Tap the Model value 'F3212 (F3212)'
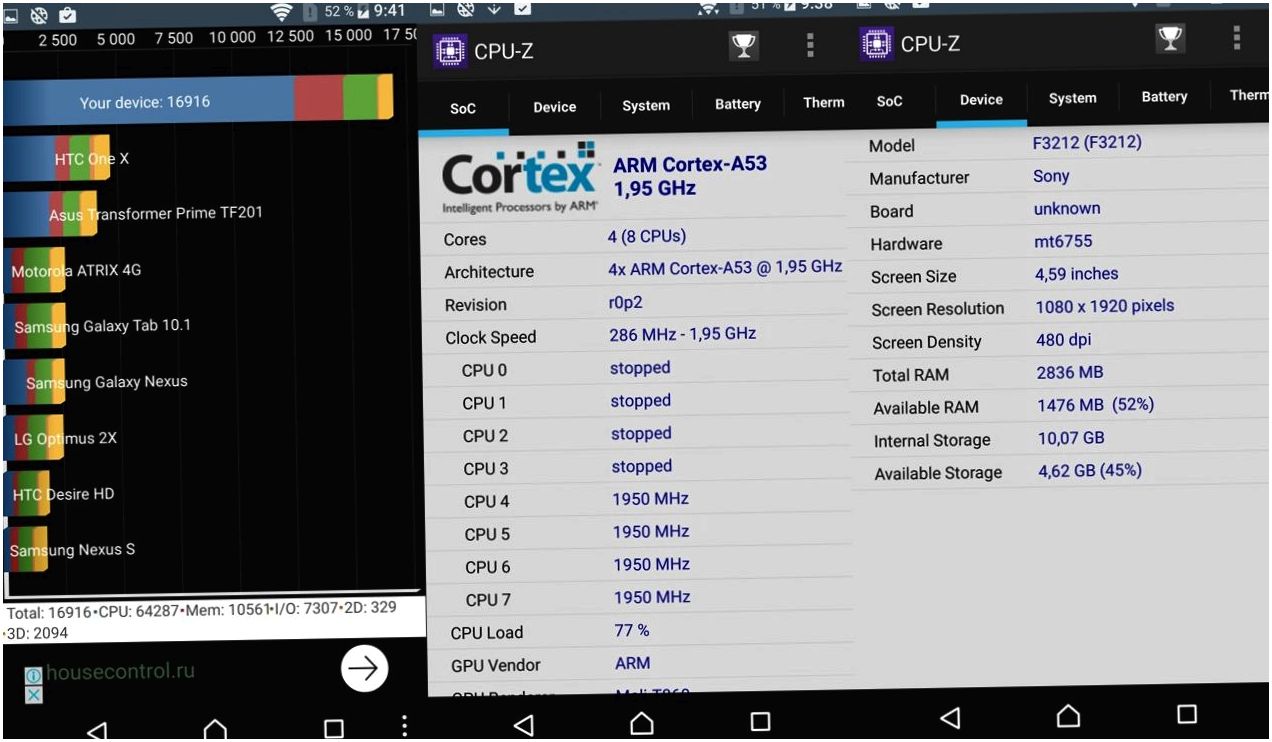Viewport: 1272px width, 742px height. pyautogui.click(x=1087, y=142)
